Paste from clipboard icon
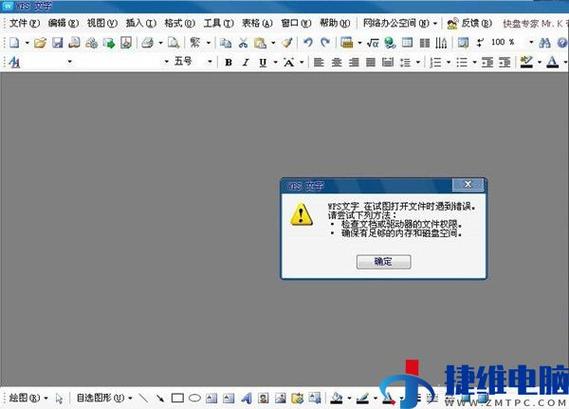Image resolution: width=569 pixels, height=409 pixels. (260, 43)
